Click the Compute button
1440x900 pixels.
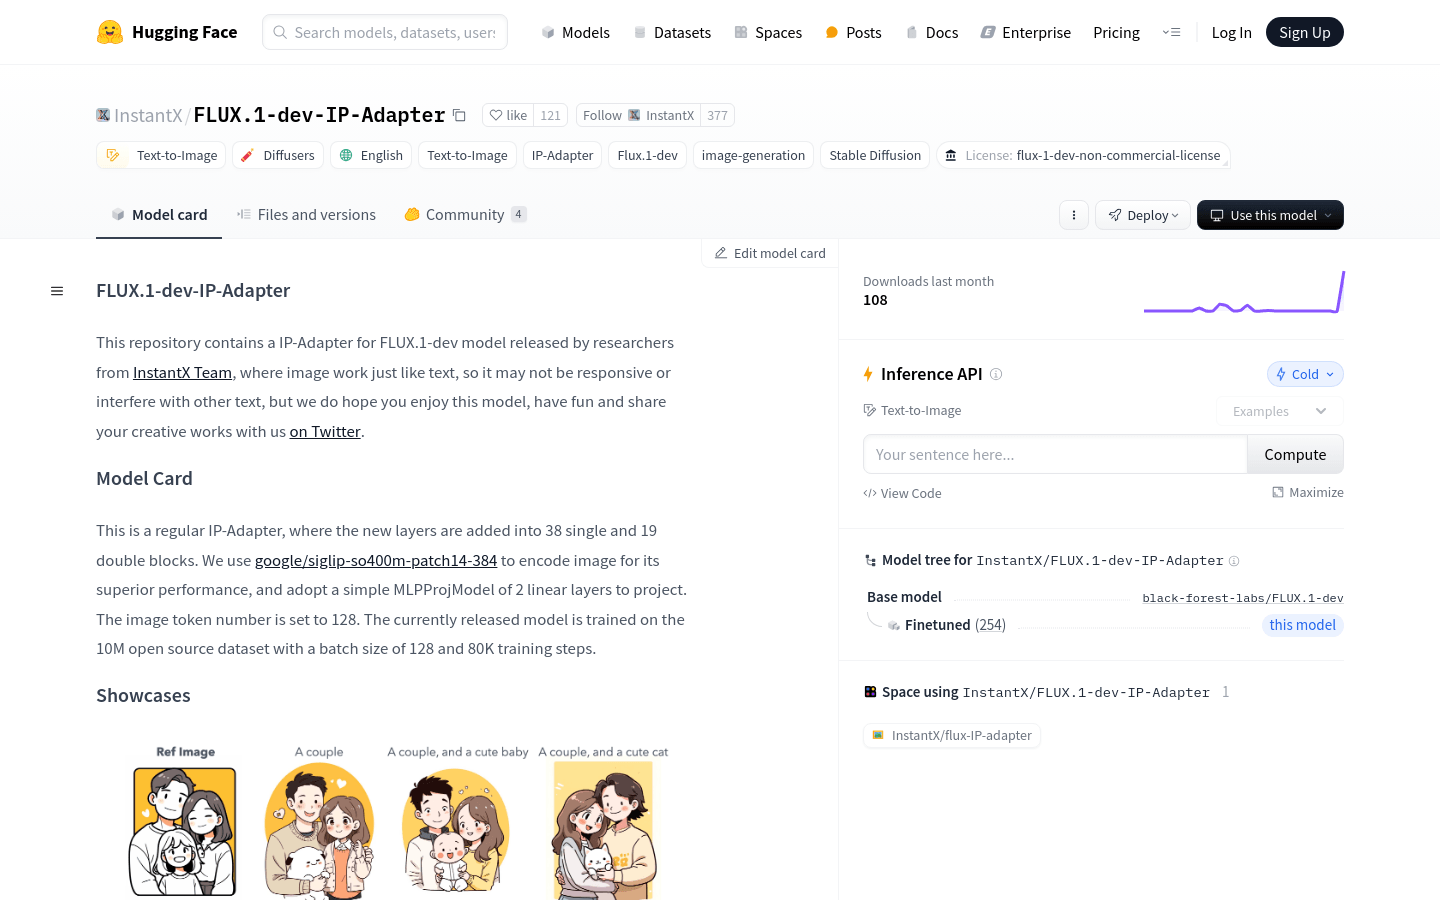click(1295, 454)
